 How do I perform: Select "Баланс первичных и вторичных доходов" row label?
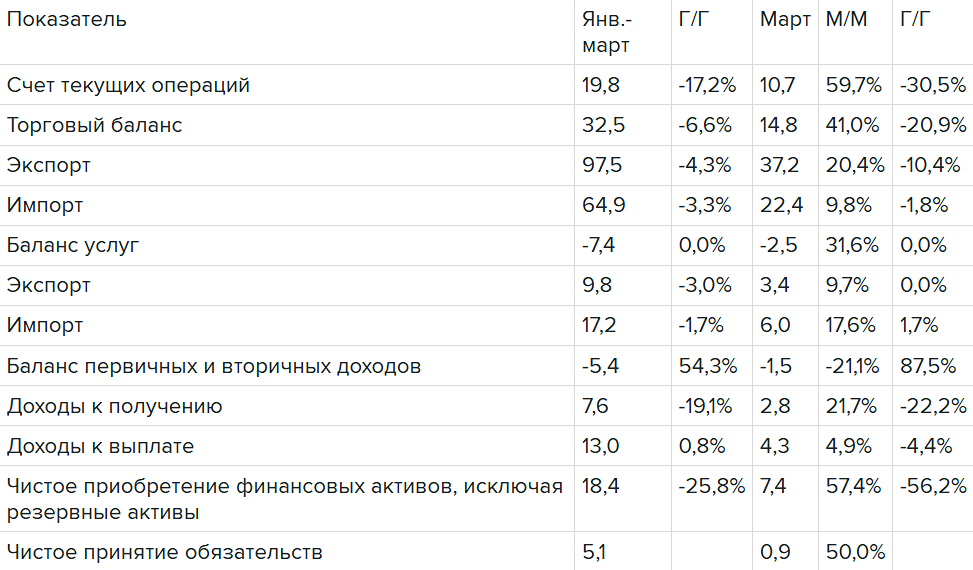[x=214, y=366]
